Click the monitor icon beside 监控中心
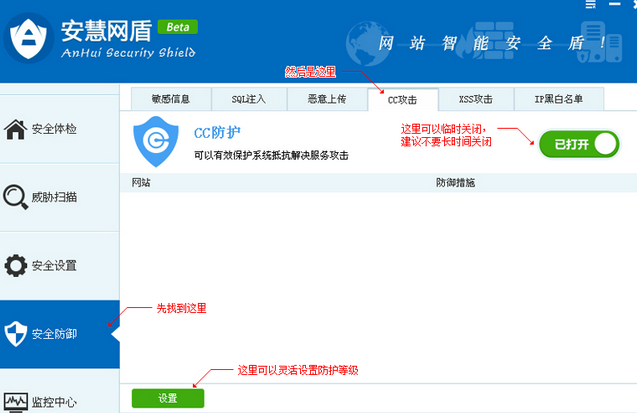Image resolution: width=637 pixels, height=413 pixels. click(x=15, y=402)
